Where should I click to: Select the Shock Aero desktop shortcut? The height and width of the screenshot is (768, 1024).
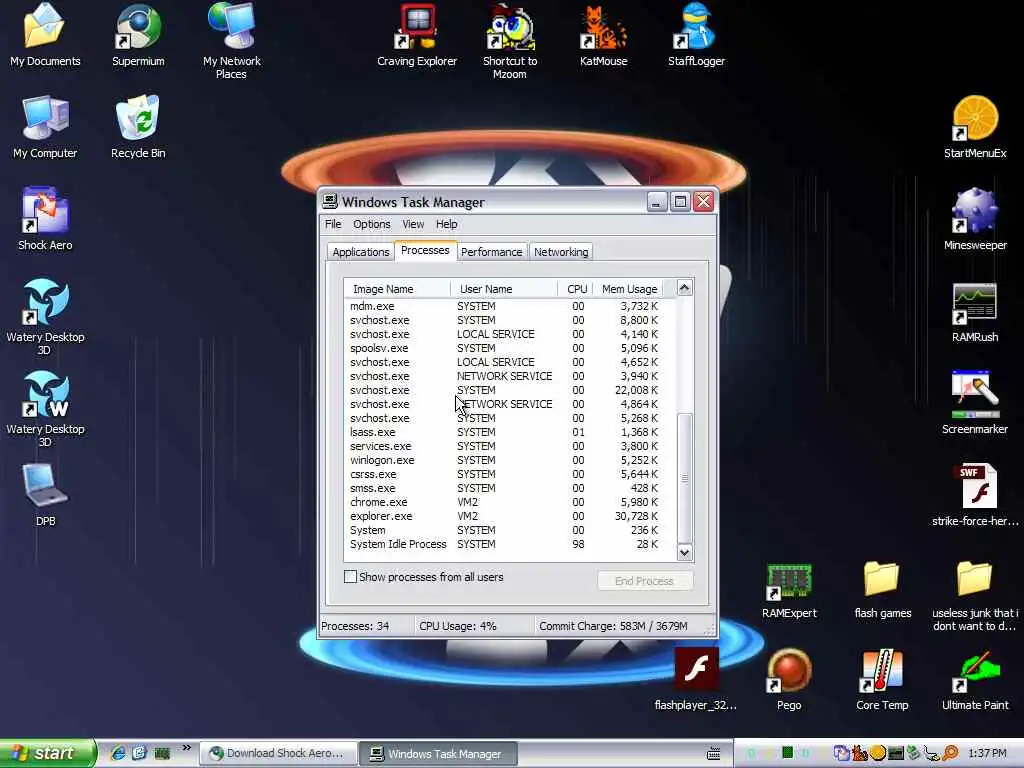point(44,219)
